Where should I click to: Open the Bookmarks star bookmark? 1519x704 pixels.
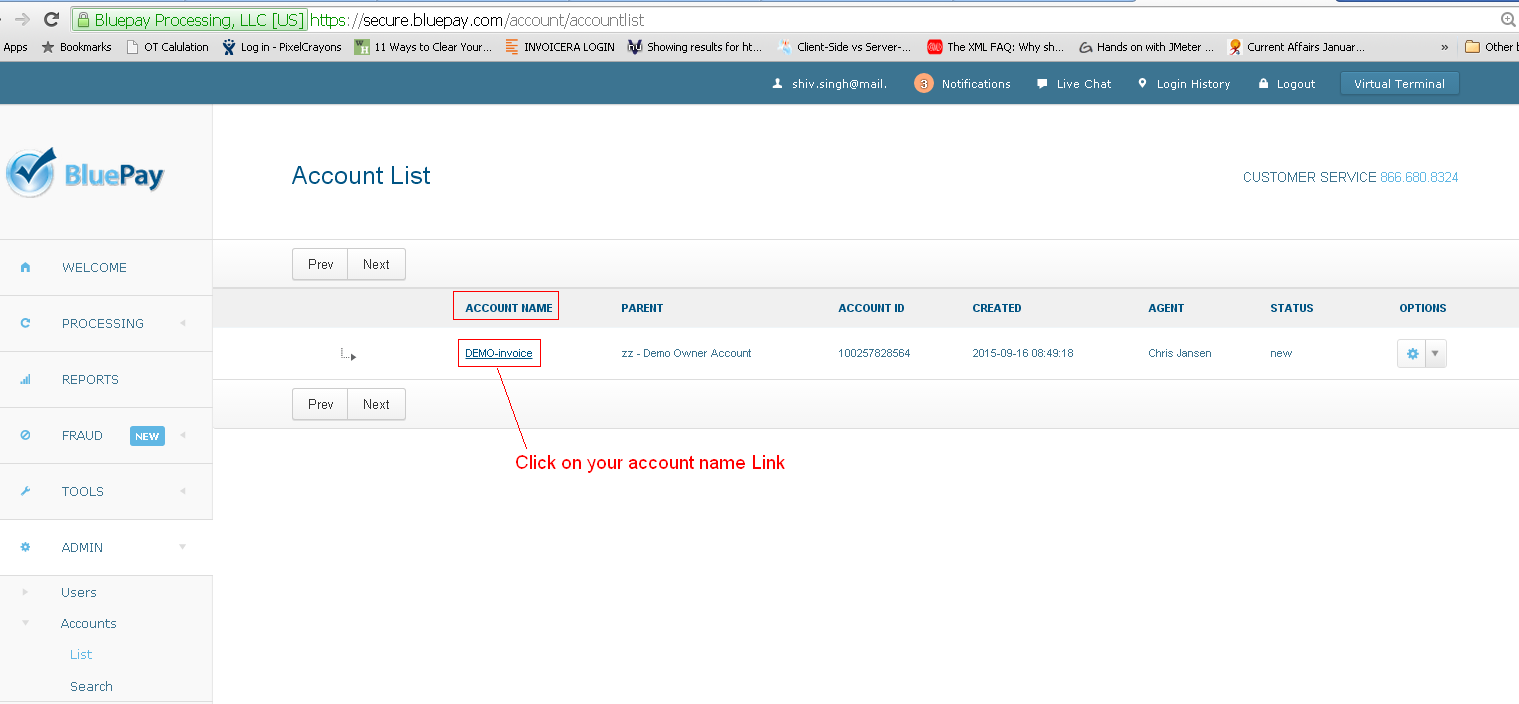(x=76, y=47)
